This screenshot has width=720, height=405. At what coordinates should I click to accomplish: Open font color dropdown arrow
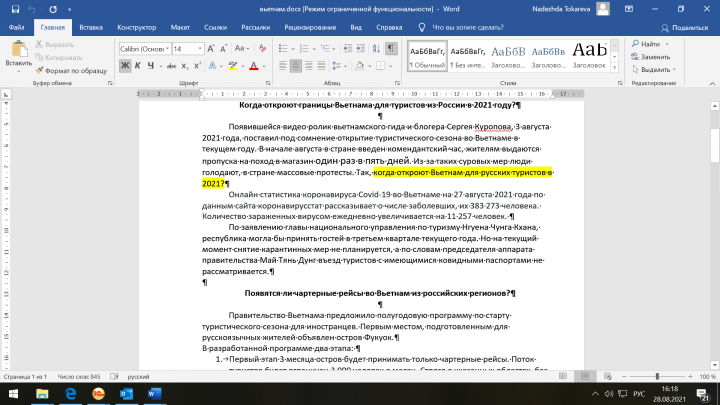tap(264, 67)
